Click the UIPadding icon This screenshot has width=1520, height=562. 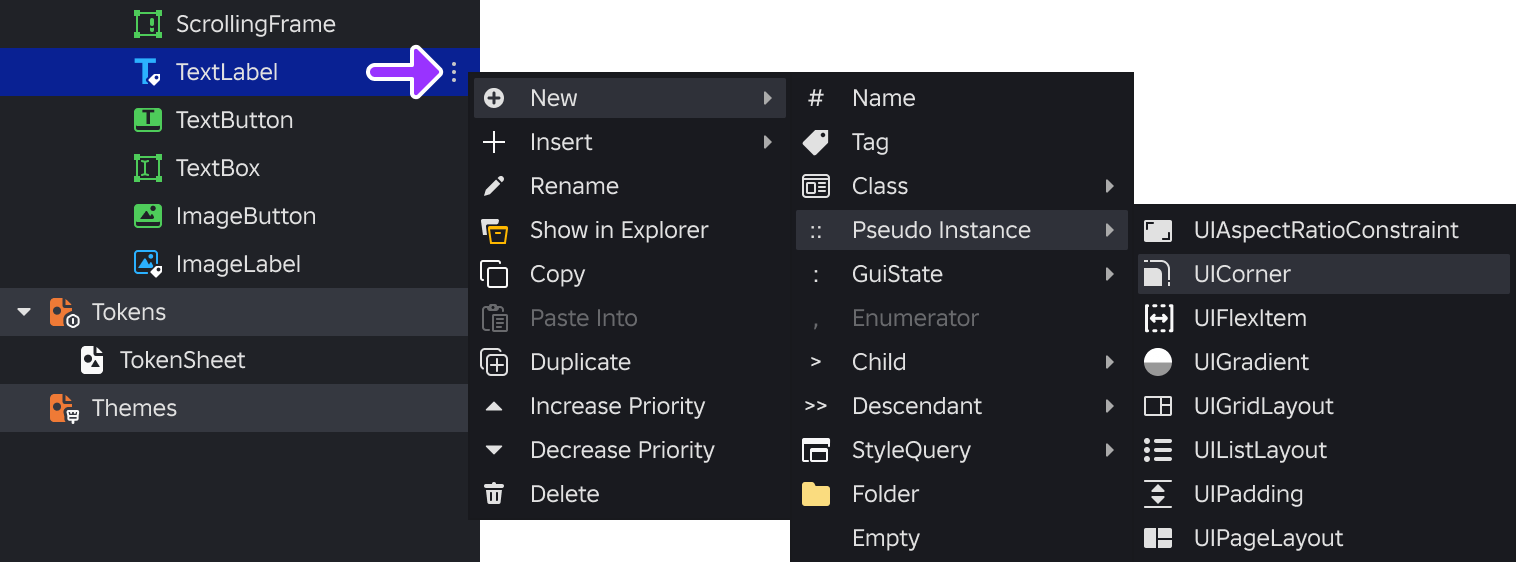point(1158,494)
